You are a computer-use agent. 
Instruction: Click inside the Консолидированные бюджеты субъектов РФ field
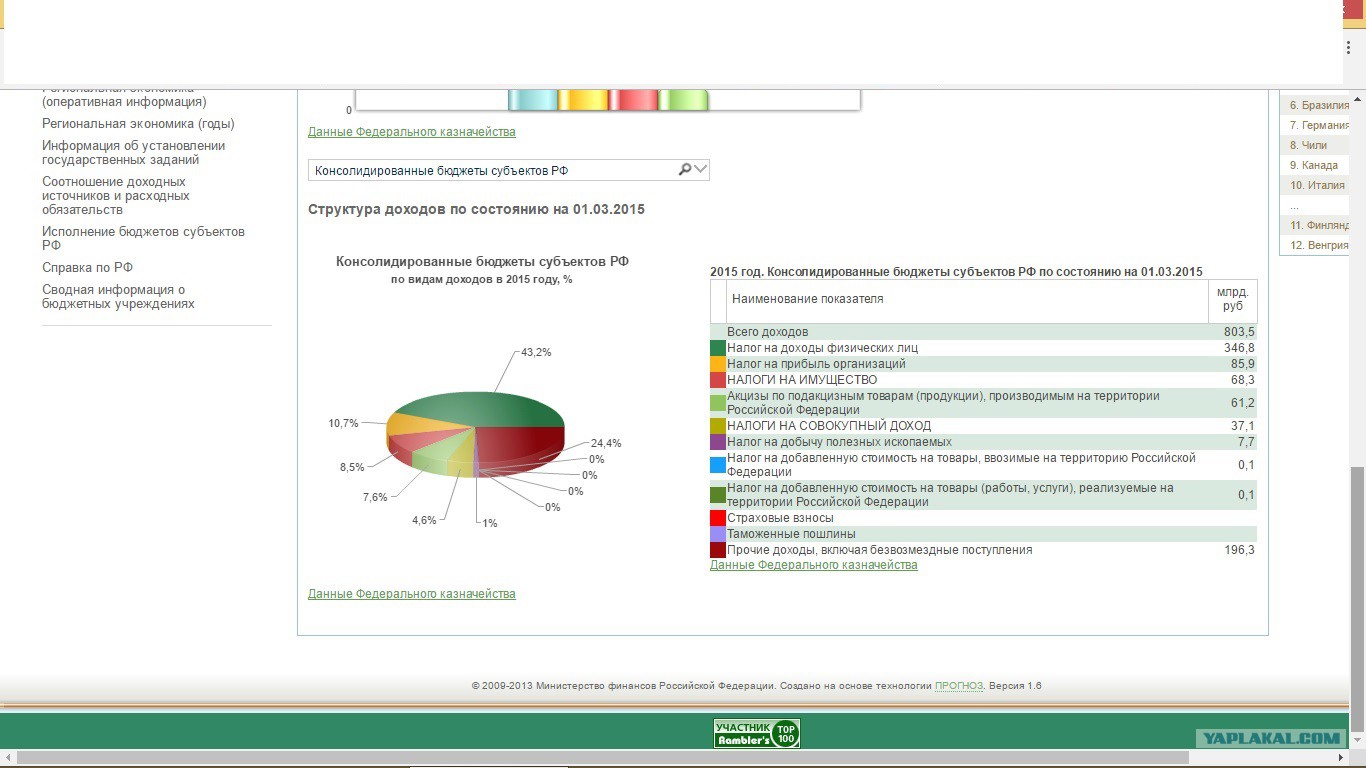(x=493, y=170)
